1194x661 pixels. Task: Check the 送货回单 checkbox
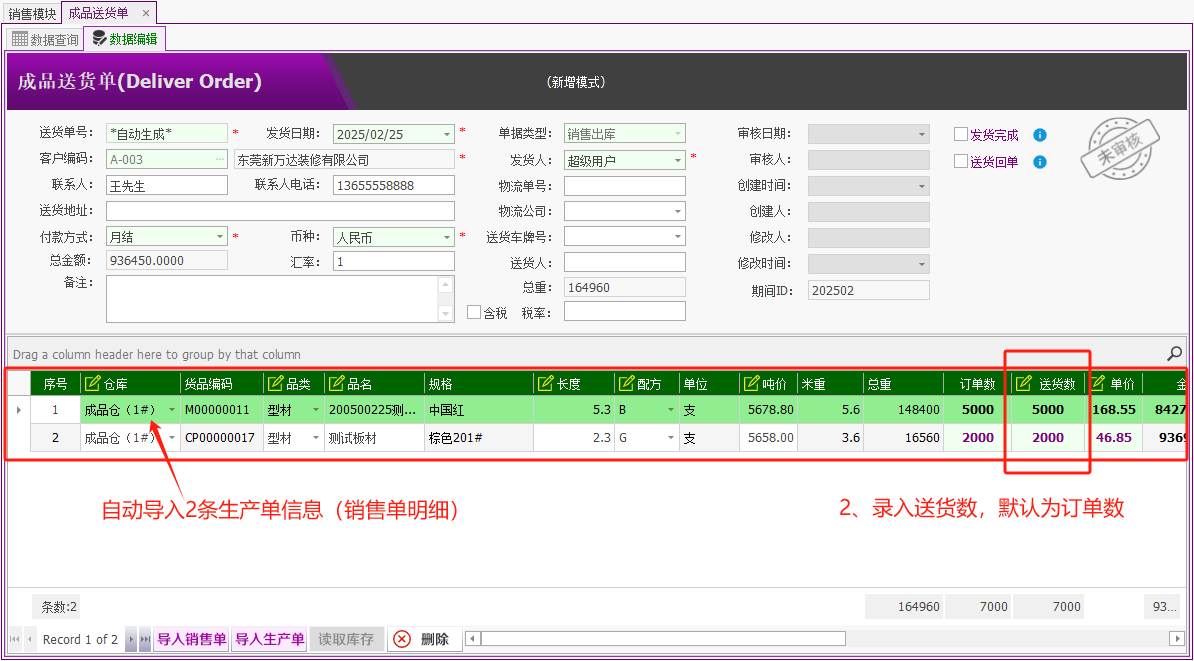pos(961,161)
